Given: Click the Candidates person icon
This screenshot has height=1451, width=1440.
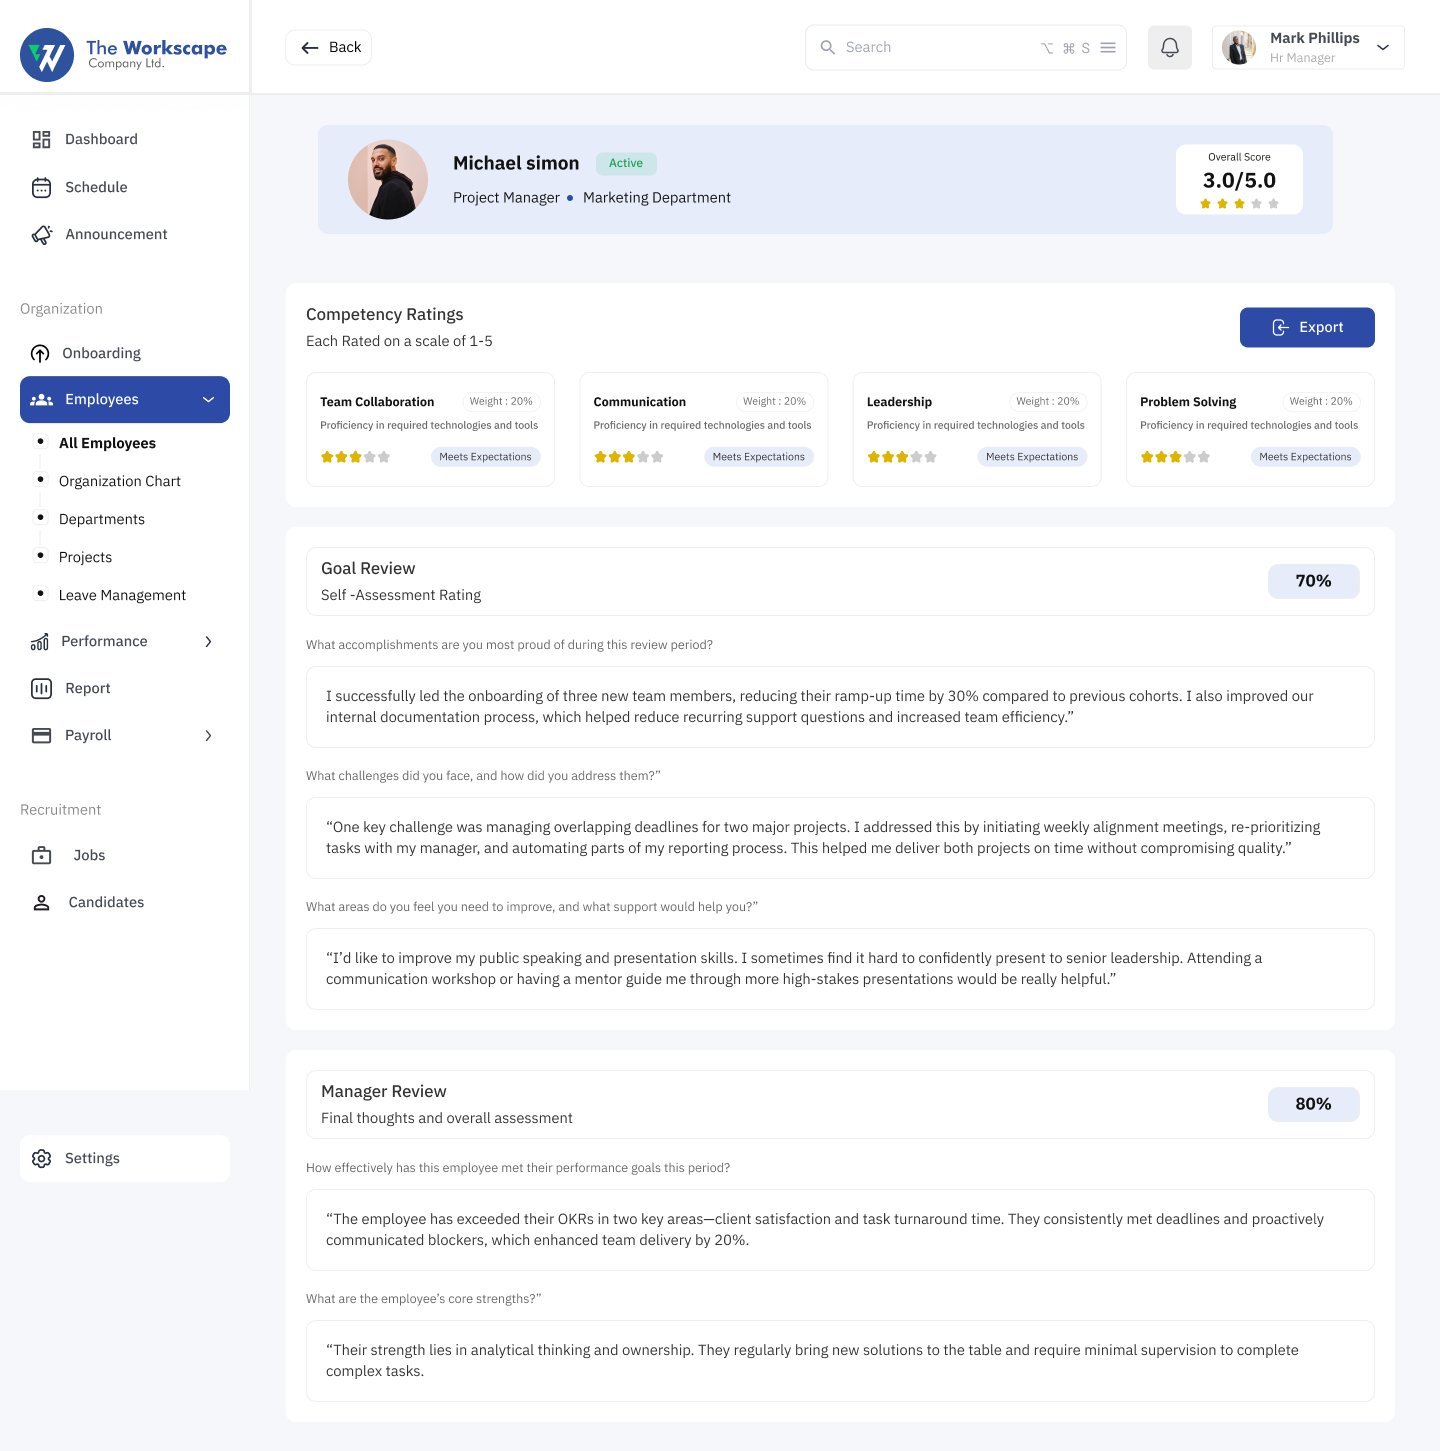Looking at the screenshot, I should point(41,902).
